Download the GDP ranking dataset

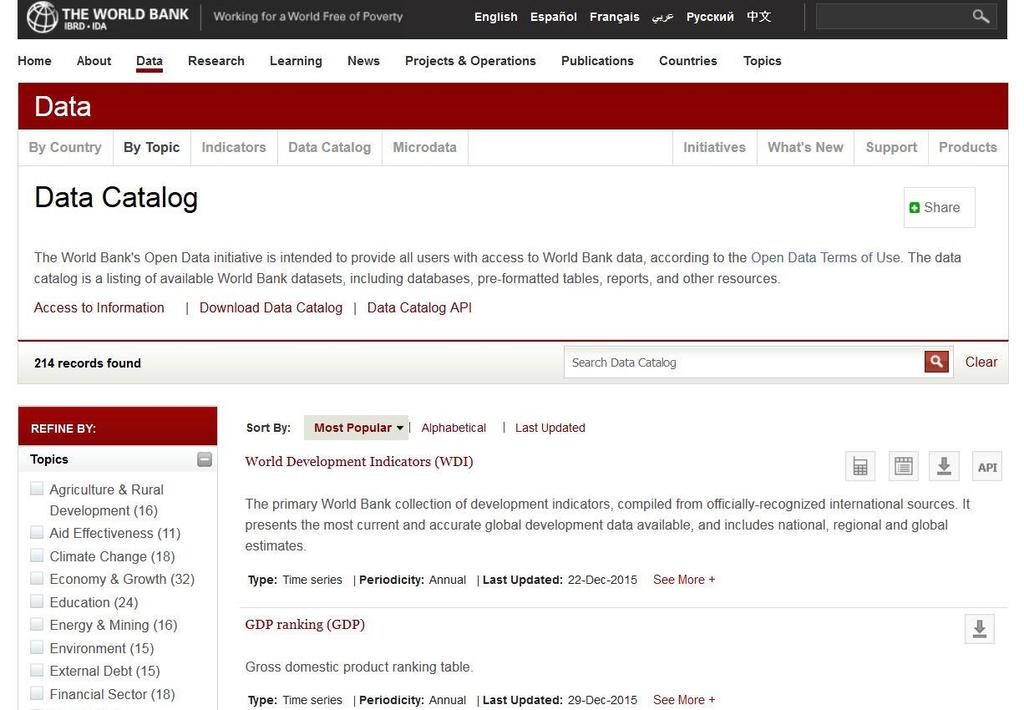point(980,629)
